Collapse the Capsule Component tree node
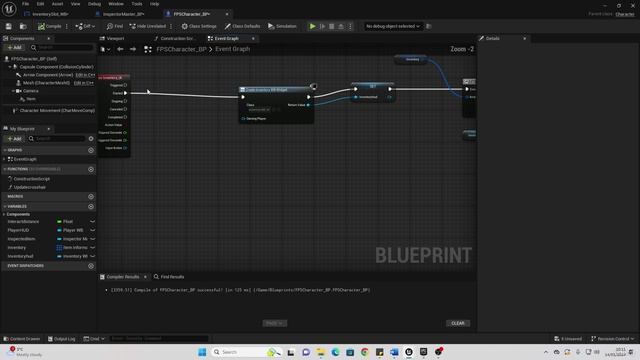This screenshot has height=360, width=640. point(10,67)
